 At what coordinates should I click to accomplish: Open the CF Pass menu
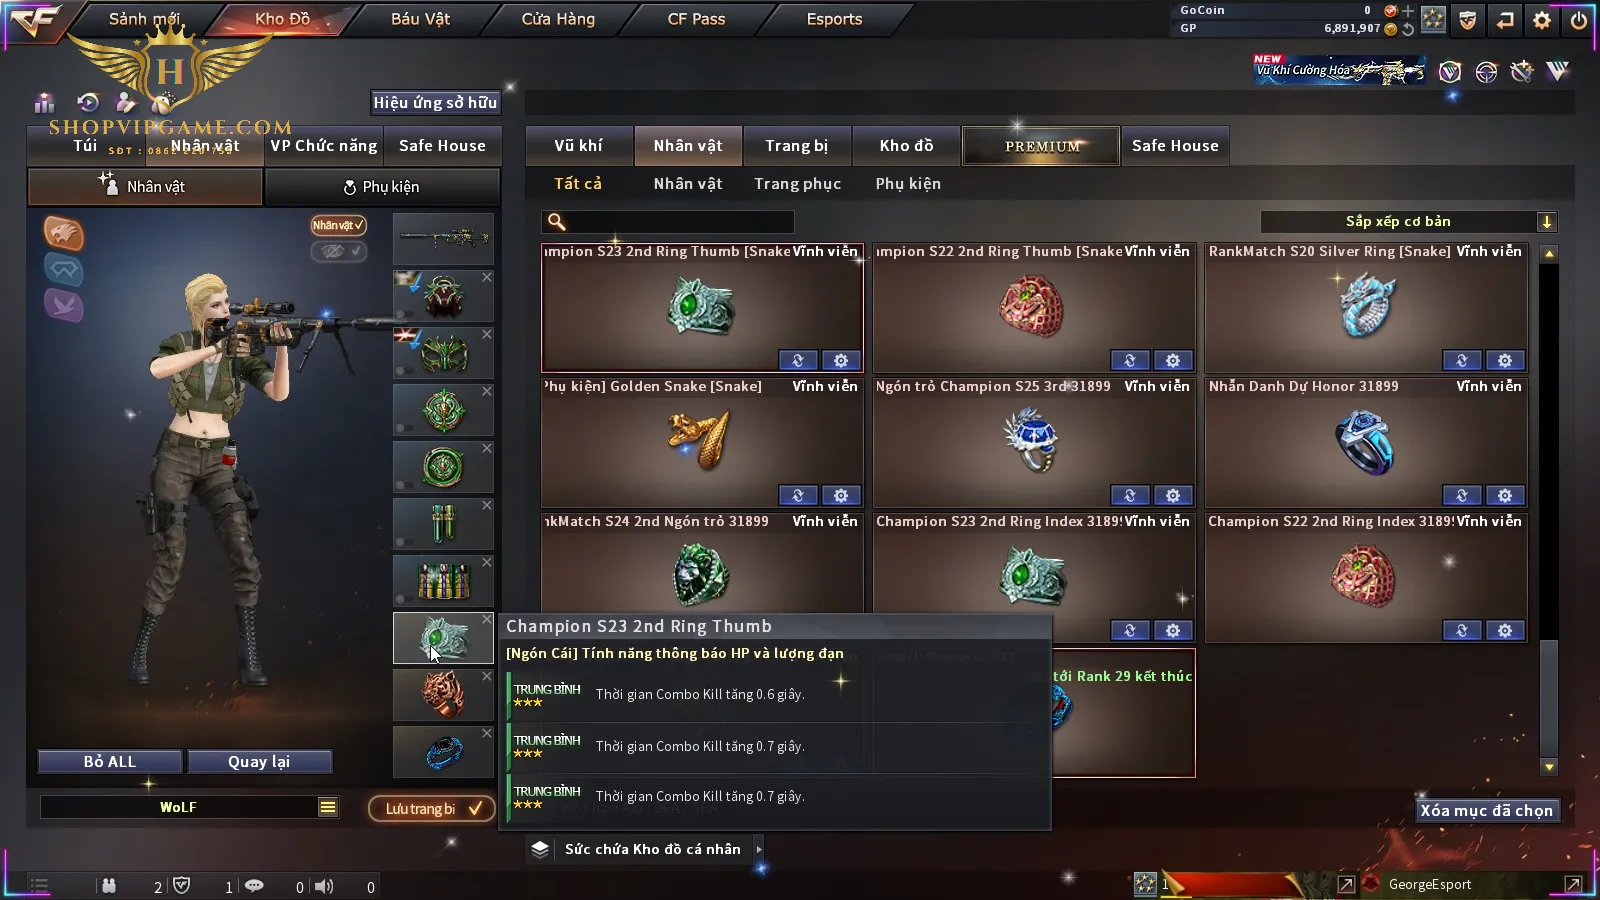pos(696,19)
